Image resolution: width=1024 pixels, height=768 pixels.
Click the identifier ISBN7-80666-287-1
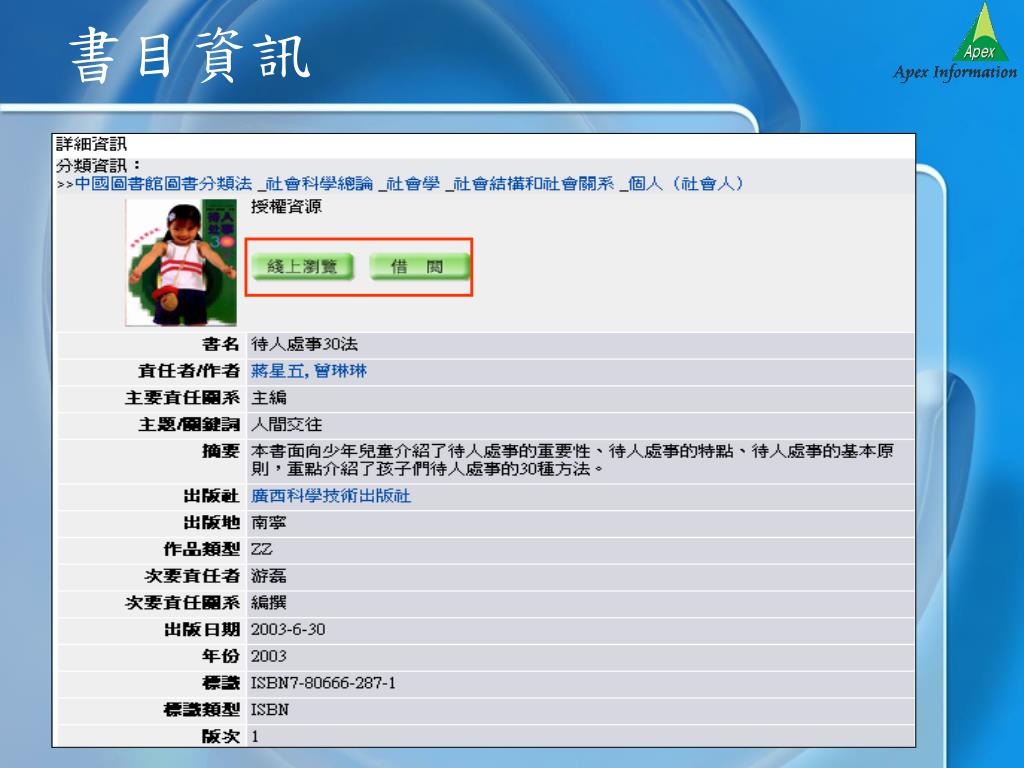click(x=323, y=683)
